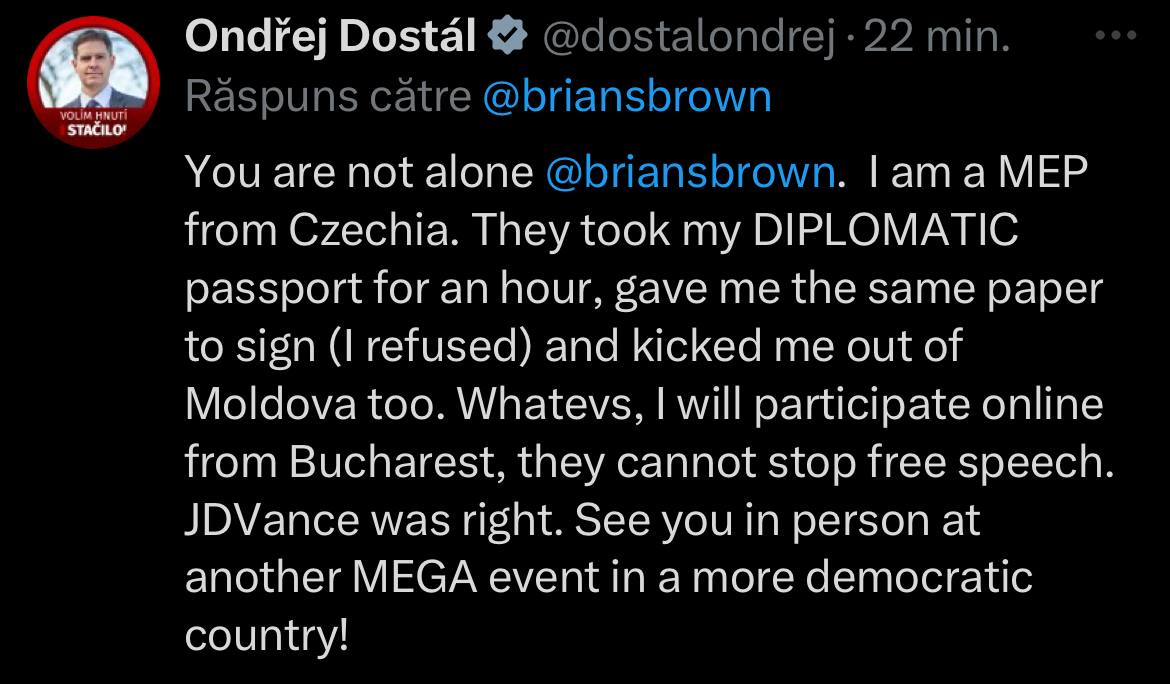This screenshot has height=684, width=1170.
Task: Click the word JDVance in the tweet
Action: tap(272, 520)
